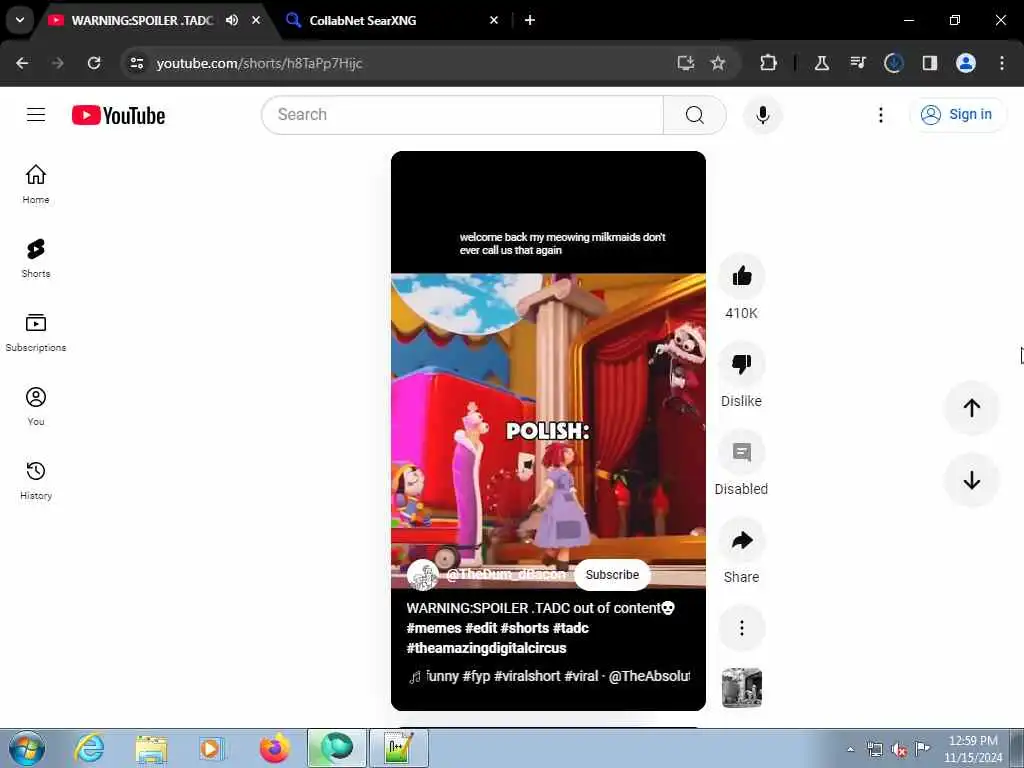Open a new browser tab
Screen dimensions: 1024x768
pos(530,20)
